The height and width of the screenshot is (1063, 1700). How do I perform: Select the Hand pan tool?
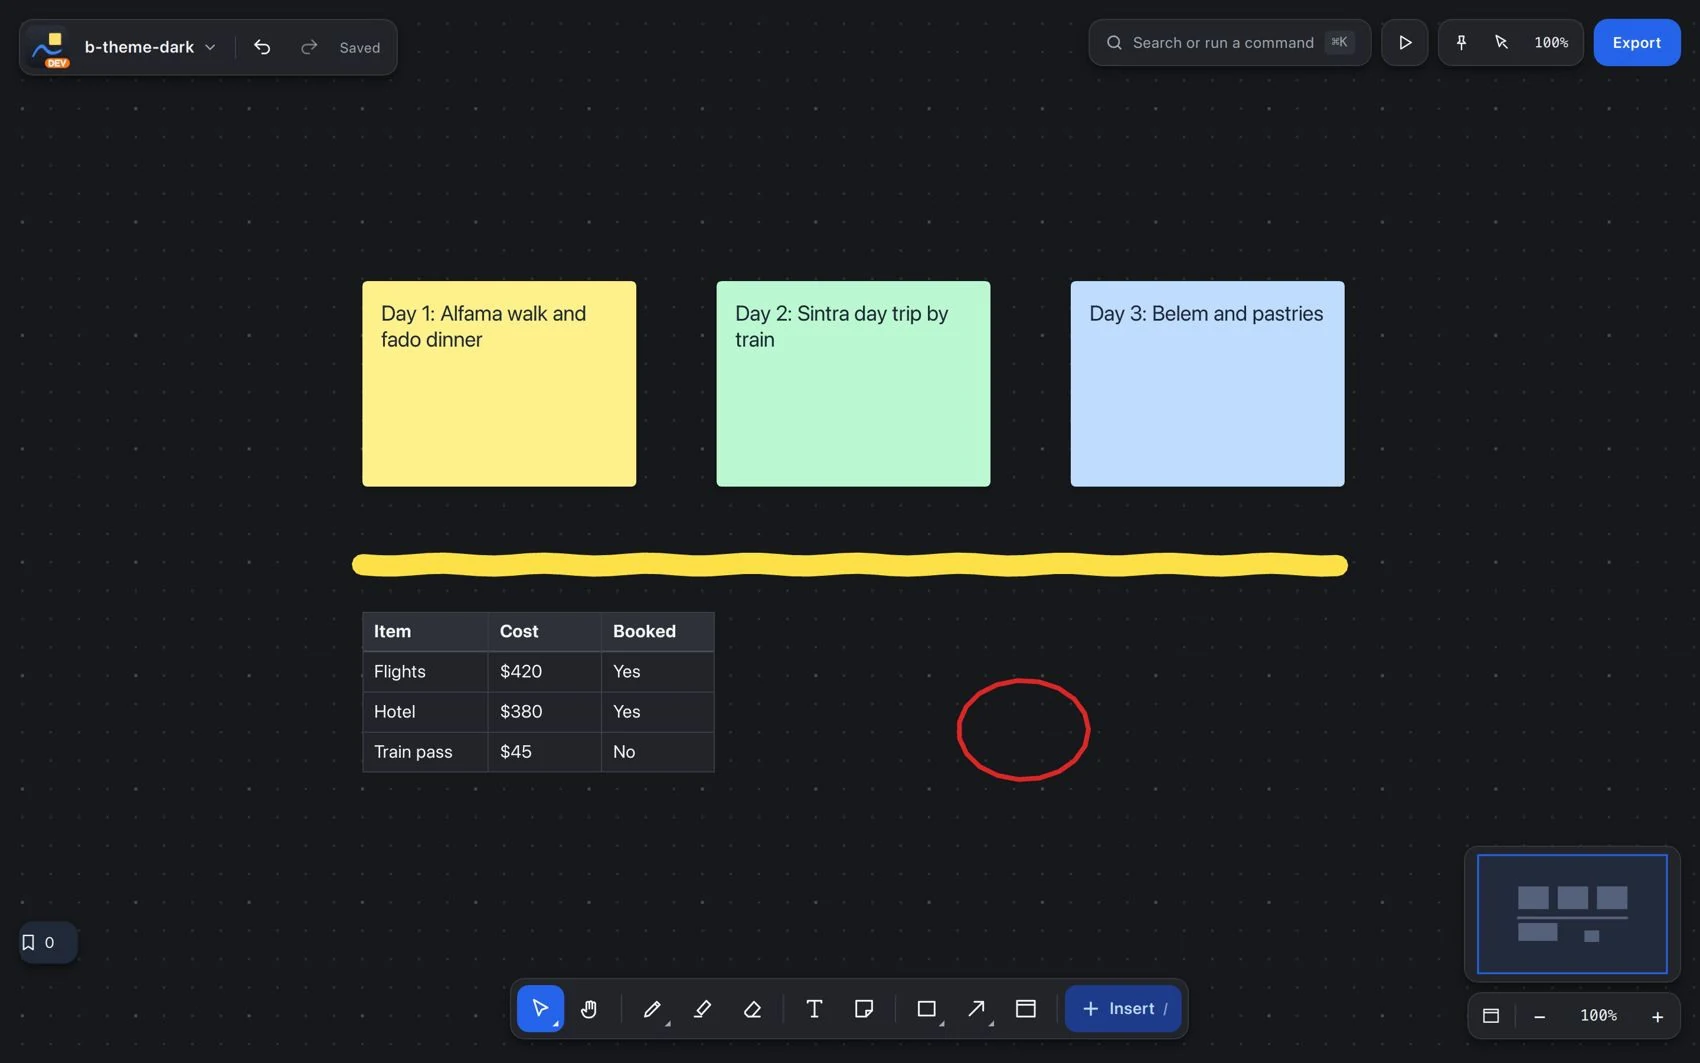pos(589,1009)
